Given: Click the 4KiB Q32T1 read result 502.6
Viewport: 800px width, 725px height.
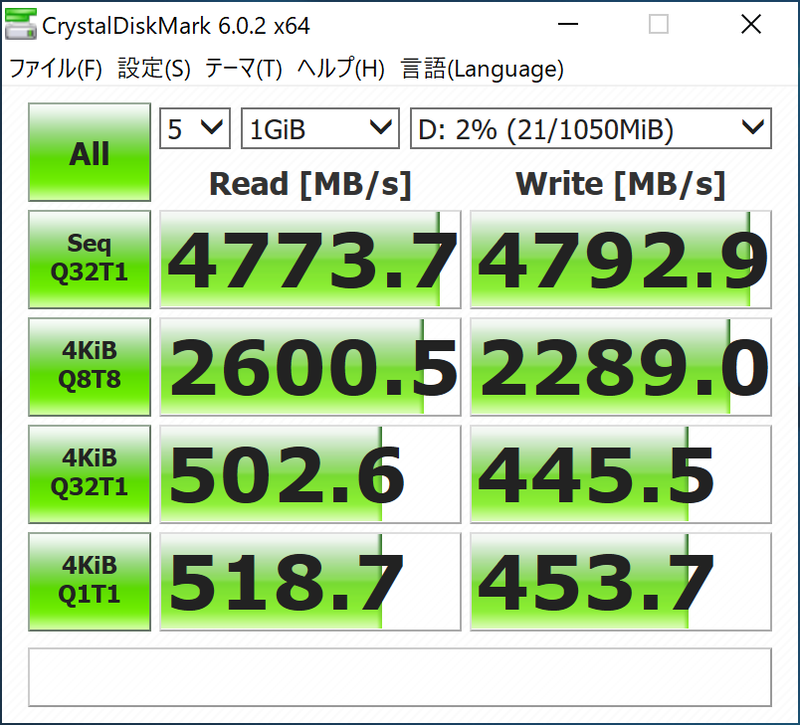Looking at the screenshot, I should [310, 474].
